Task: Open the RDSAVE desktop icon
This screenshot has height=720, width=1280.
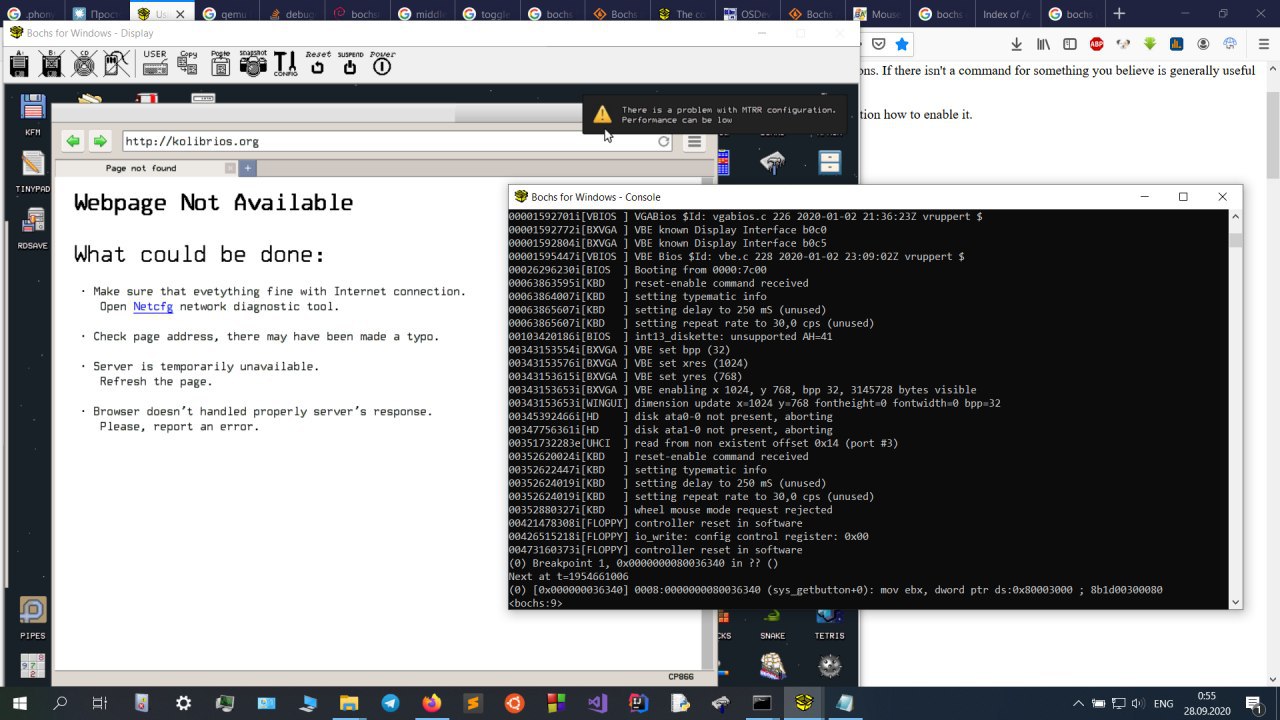Action: [x=33, y=228]
